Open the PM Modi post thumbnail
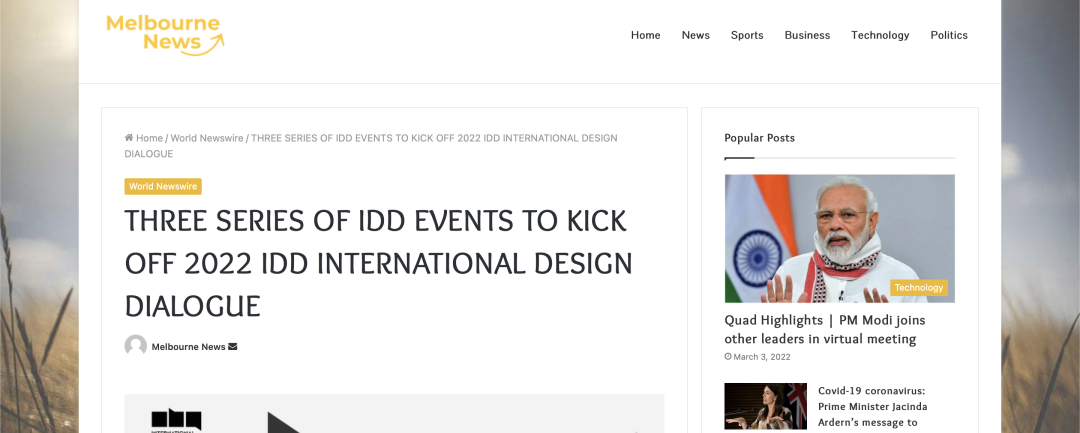 [x=840, y=238]
